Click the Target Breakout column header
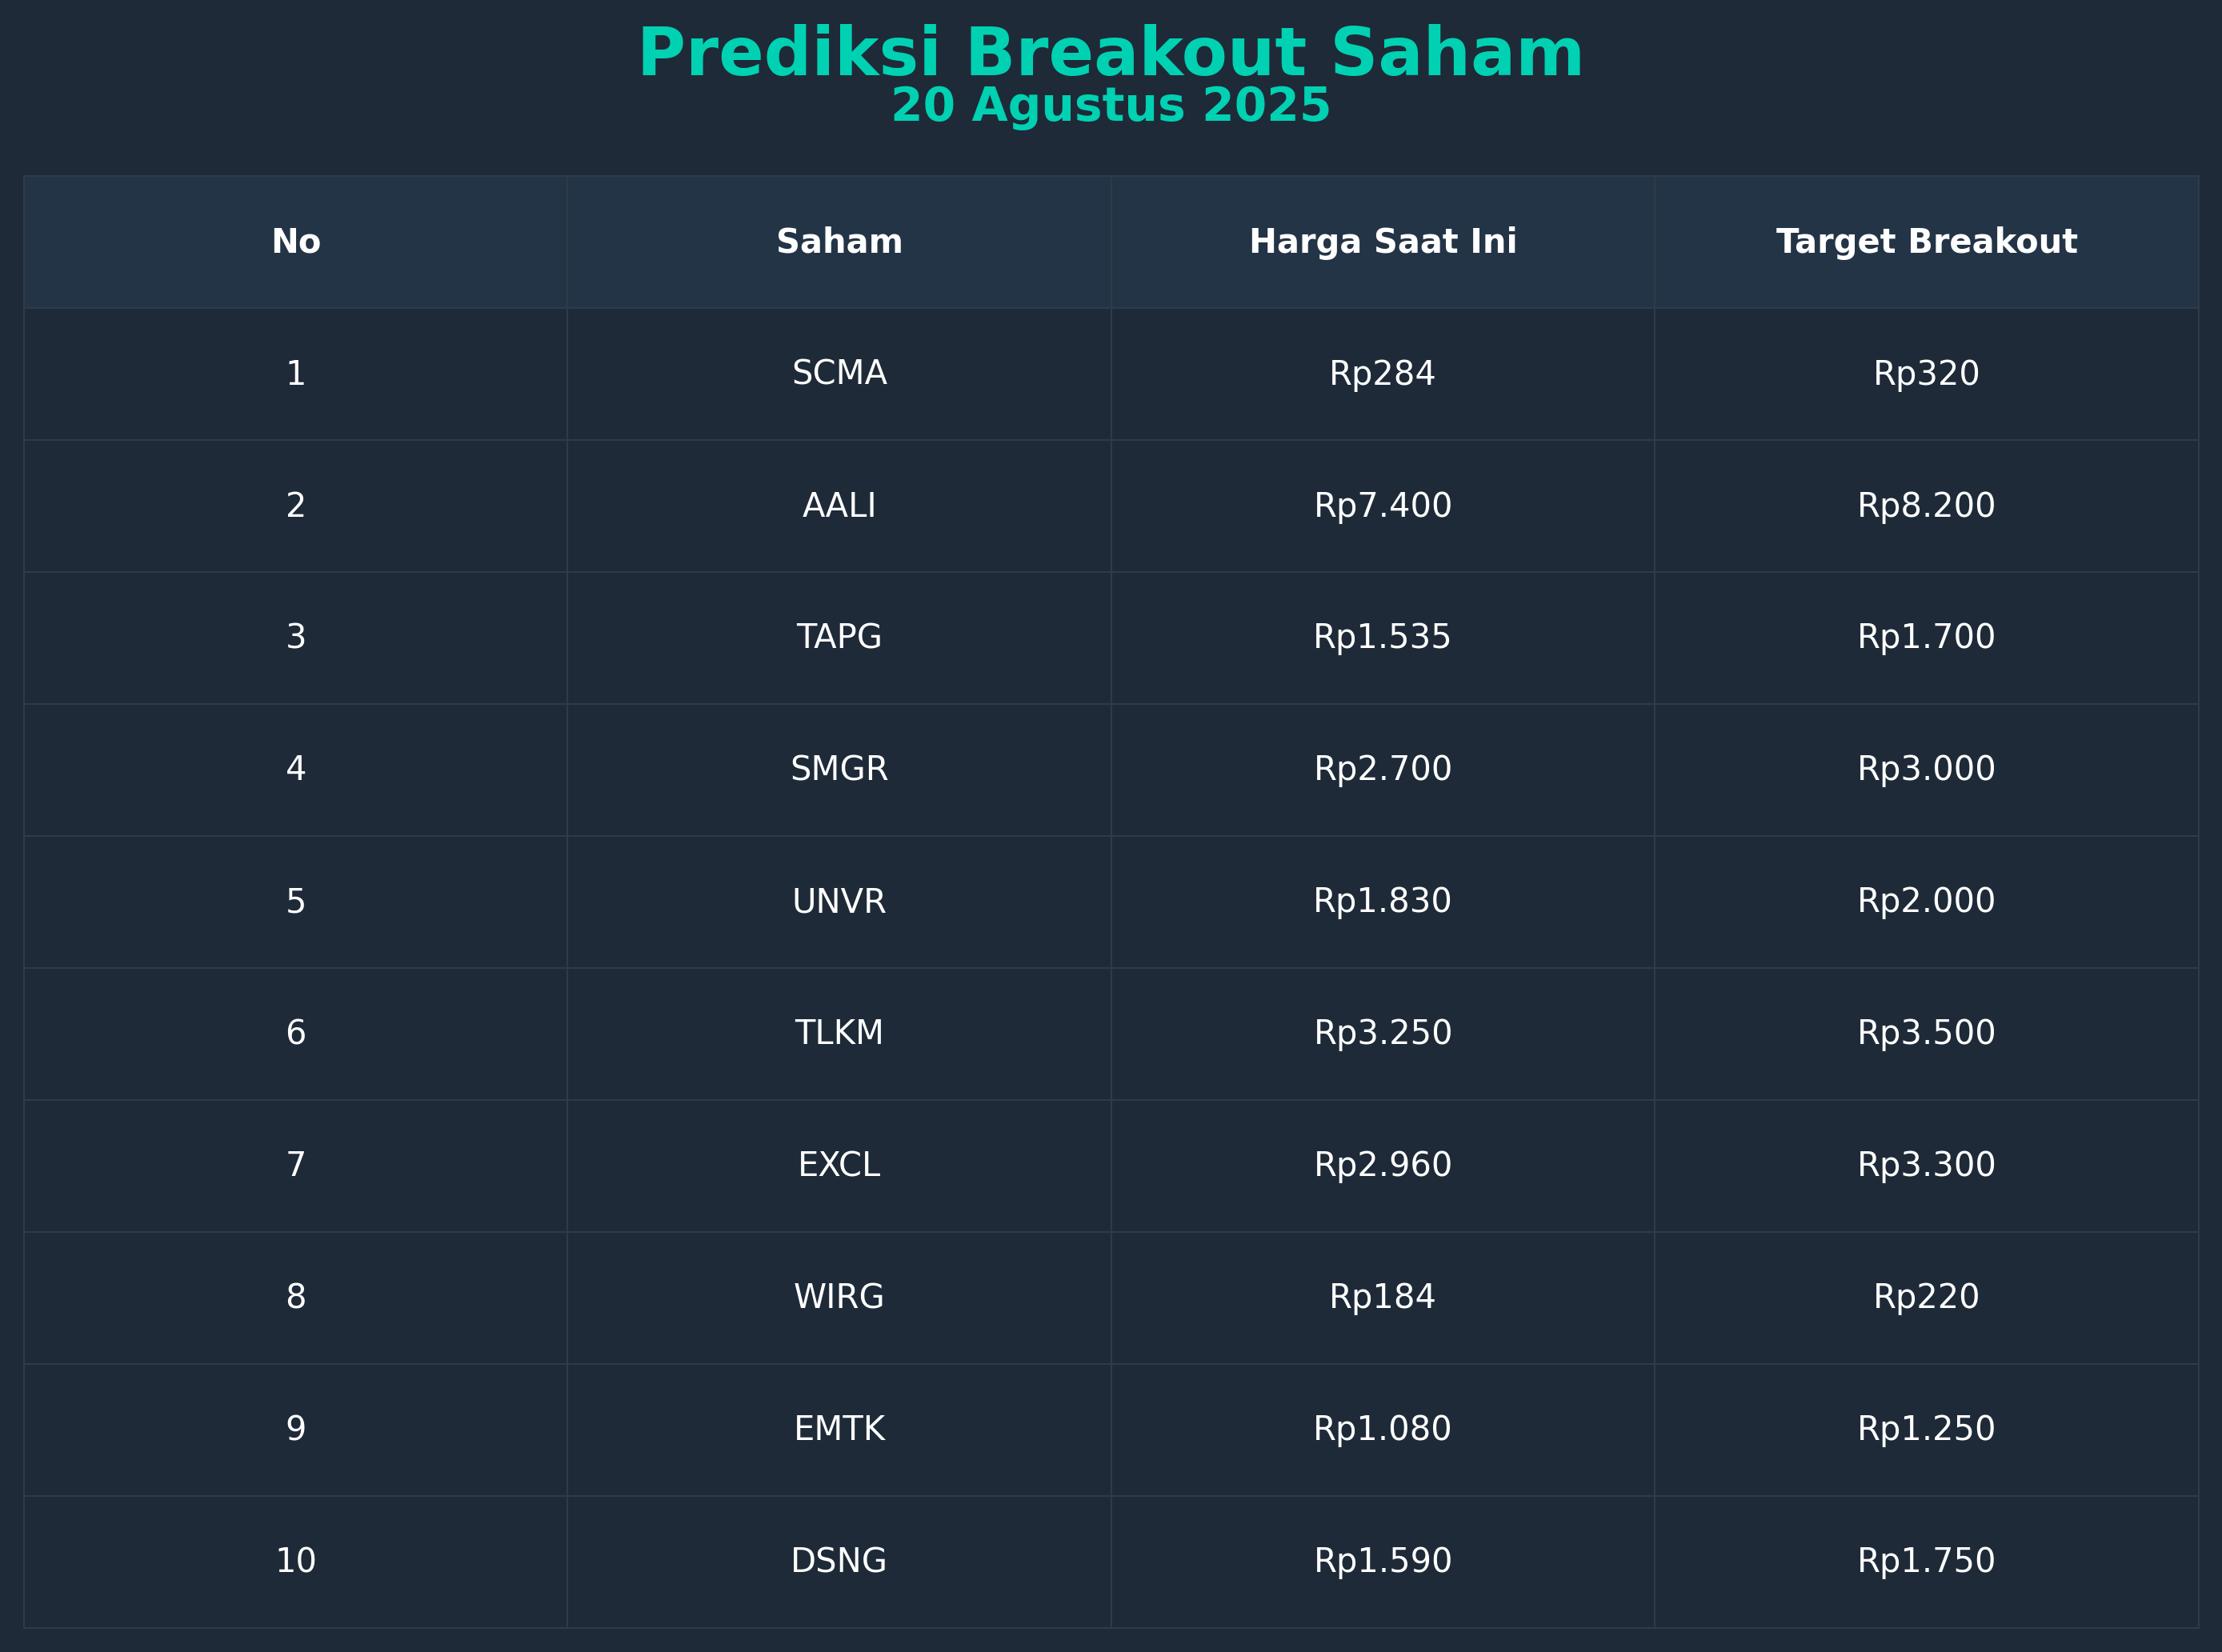Image resolution: width=2222 pixels, height=1652 pixels. coord(1927,242)
